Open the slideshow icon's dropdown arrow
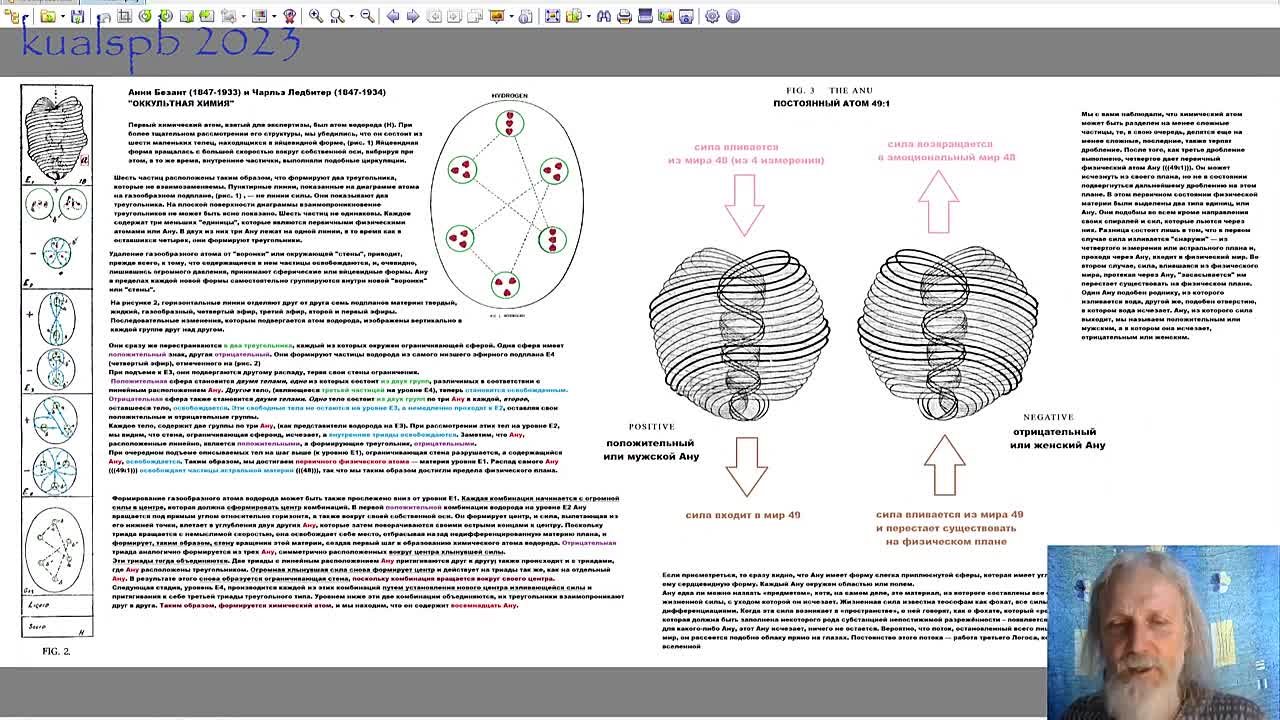 pos(511,16)
